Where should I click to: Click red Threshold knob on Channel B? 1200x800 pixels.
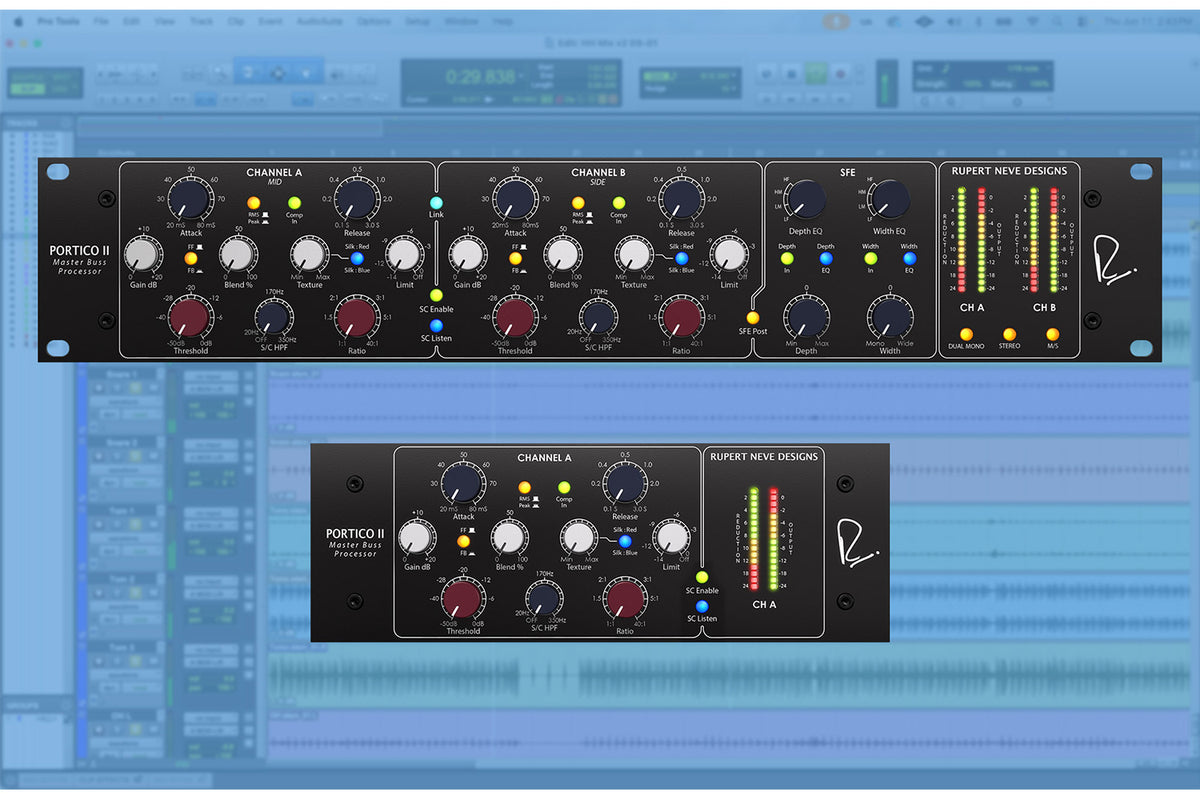click(515, 319)
